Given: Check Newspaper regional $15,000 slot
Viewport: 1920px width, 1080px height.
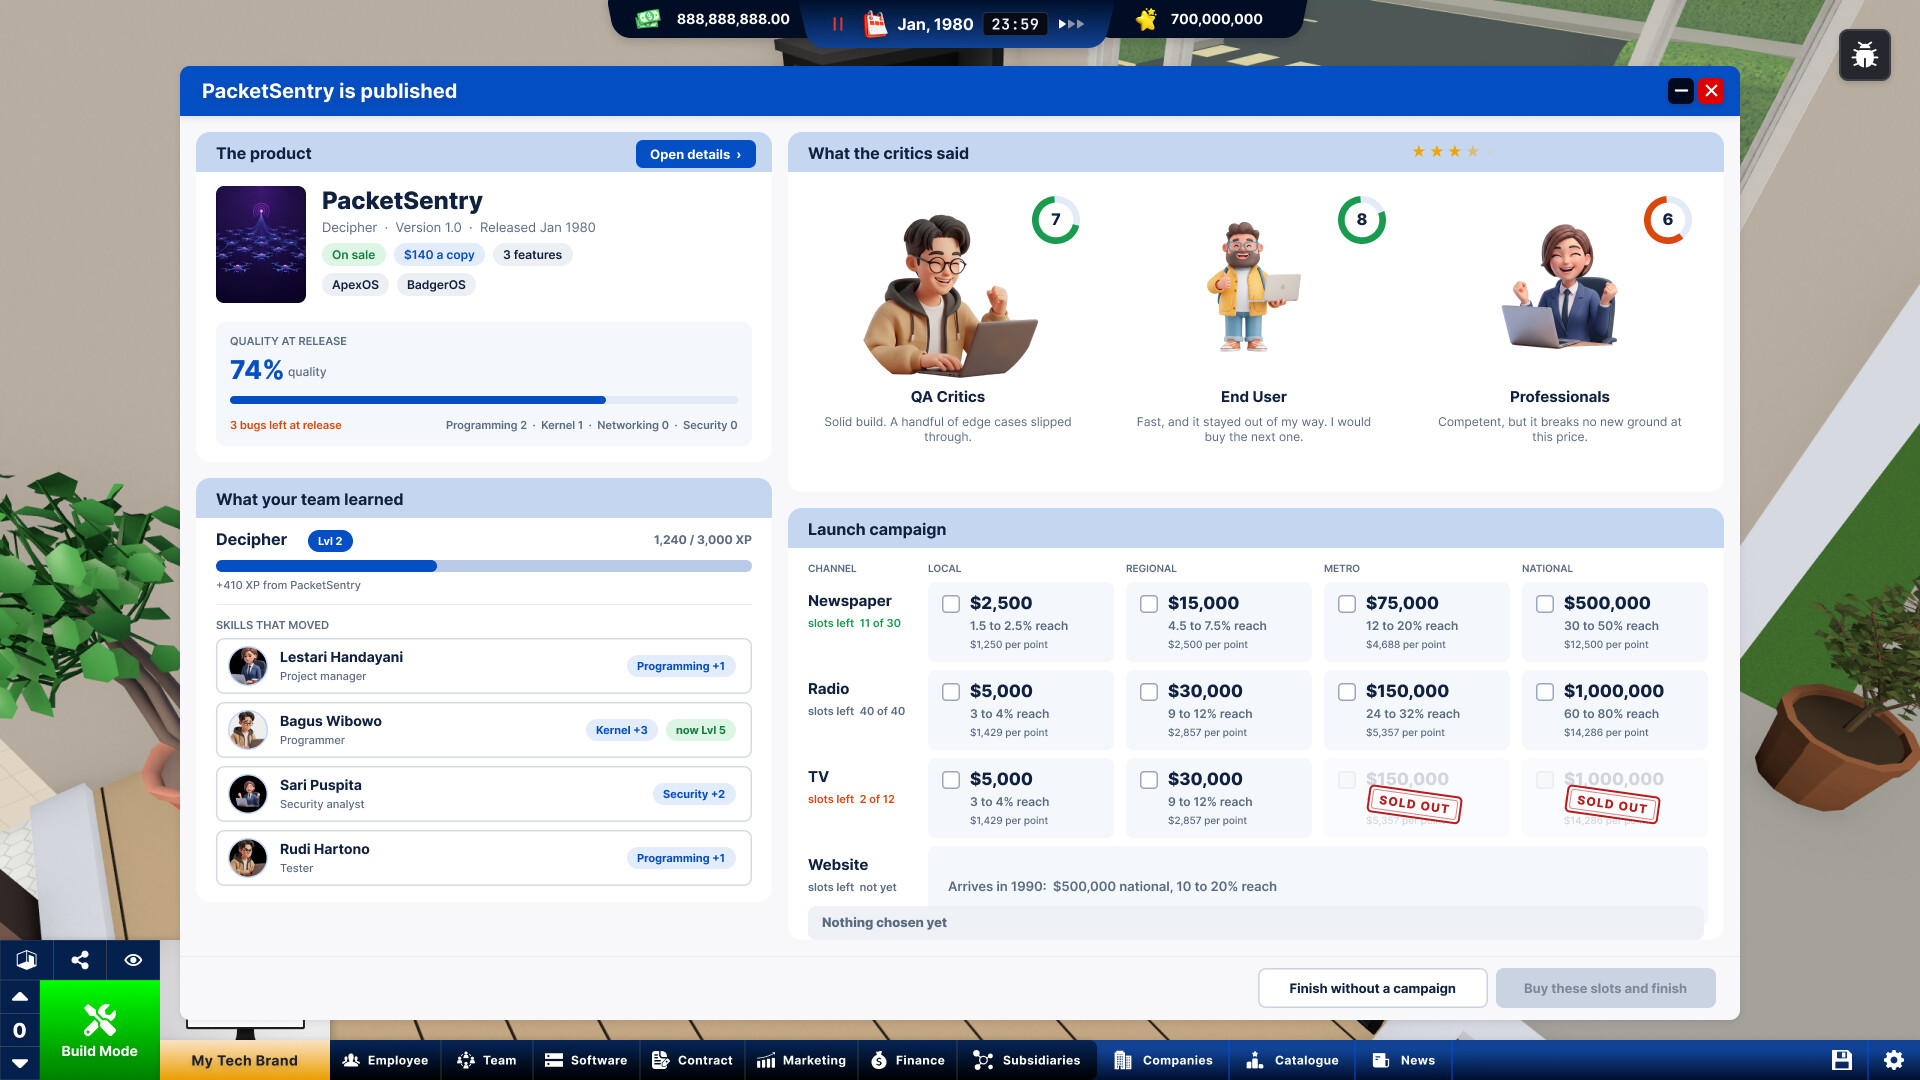Looking at the screenshot, I should point(1149,604).
